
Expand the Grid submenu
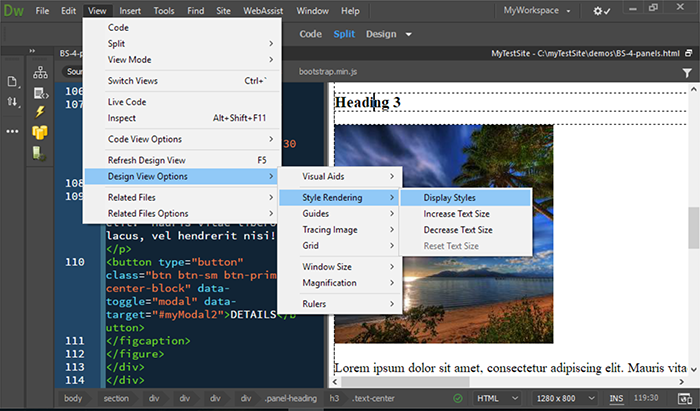click(340, 245)
